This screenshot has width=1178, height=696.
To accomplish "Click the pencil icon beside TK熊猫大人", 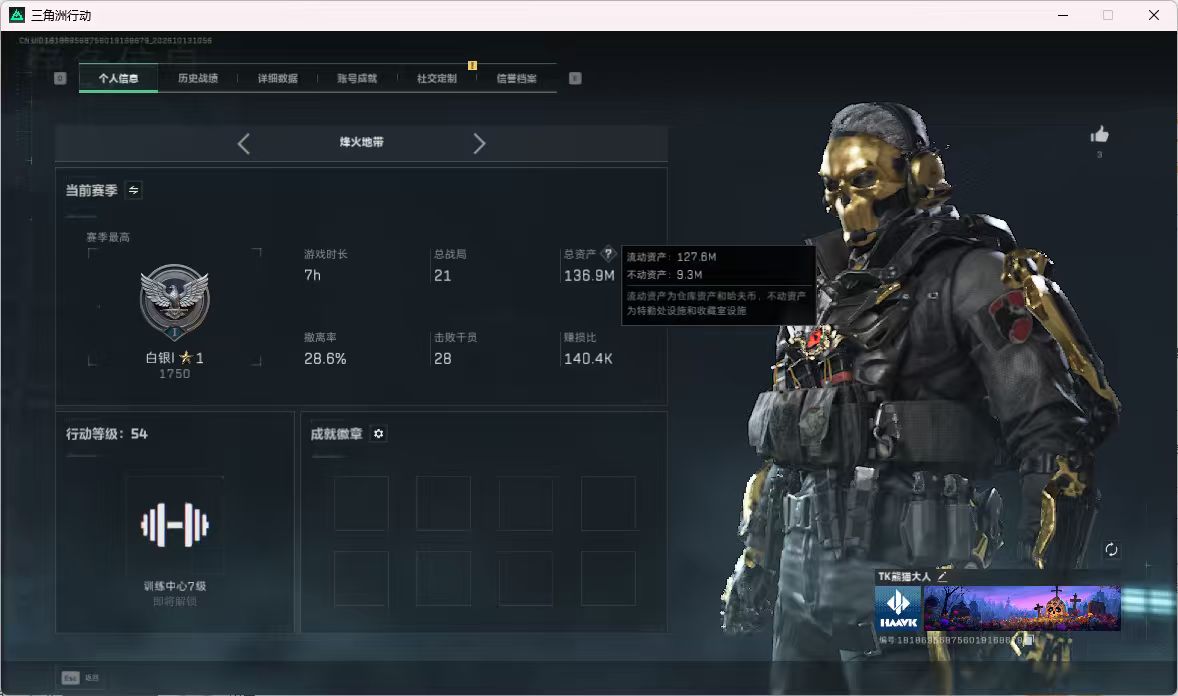I will coord(942,576).
